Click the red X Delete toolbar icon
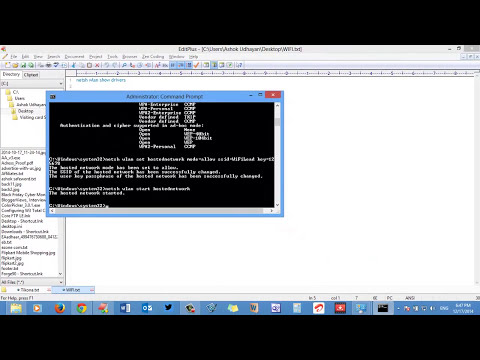The image size is (480, 360). (97, 65)
